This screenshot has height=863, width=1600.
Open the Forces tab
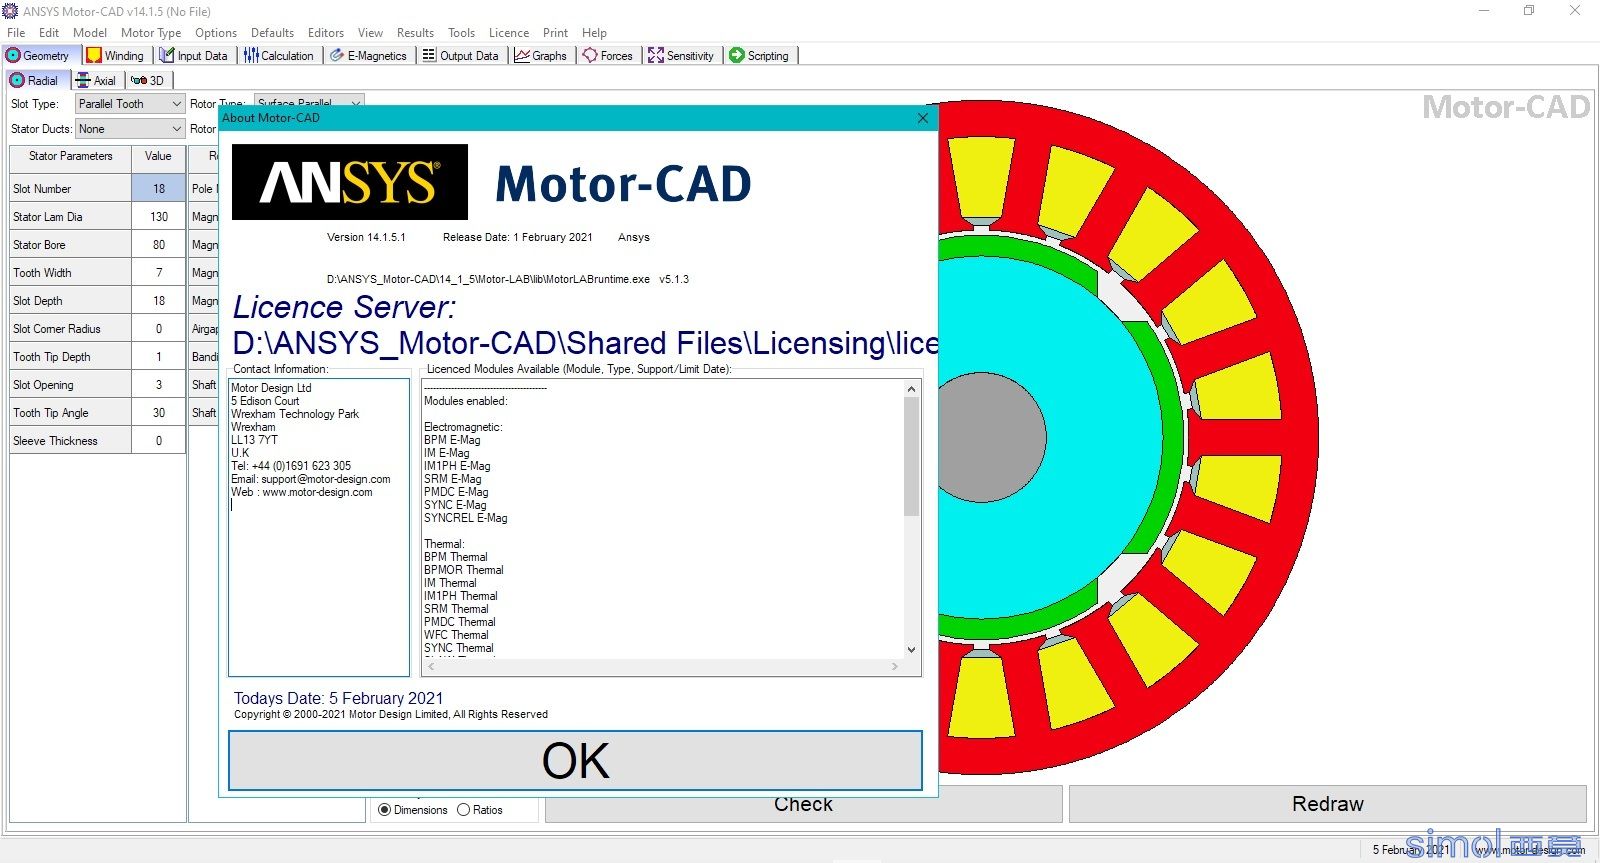pyautogui.click(x=608, y=56)
